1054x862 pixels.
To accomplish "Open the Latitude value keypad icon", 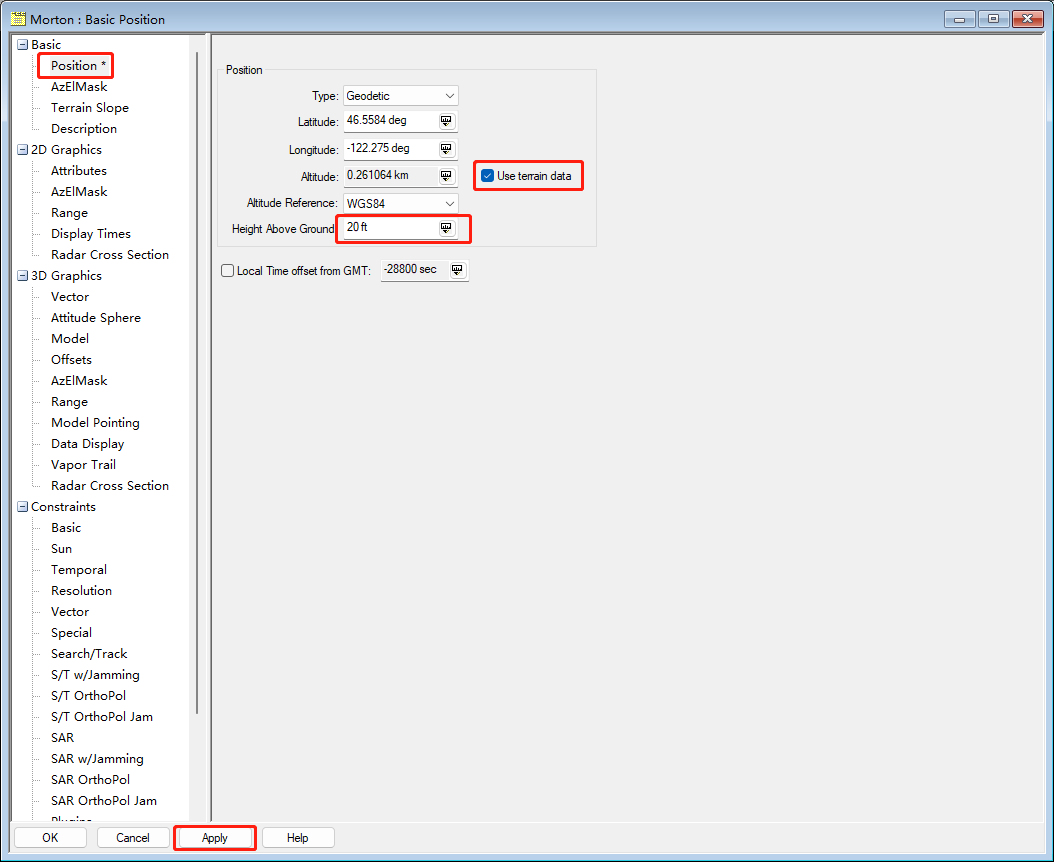I will click(x=446, y=121).
